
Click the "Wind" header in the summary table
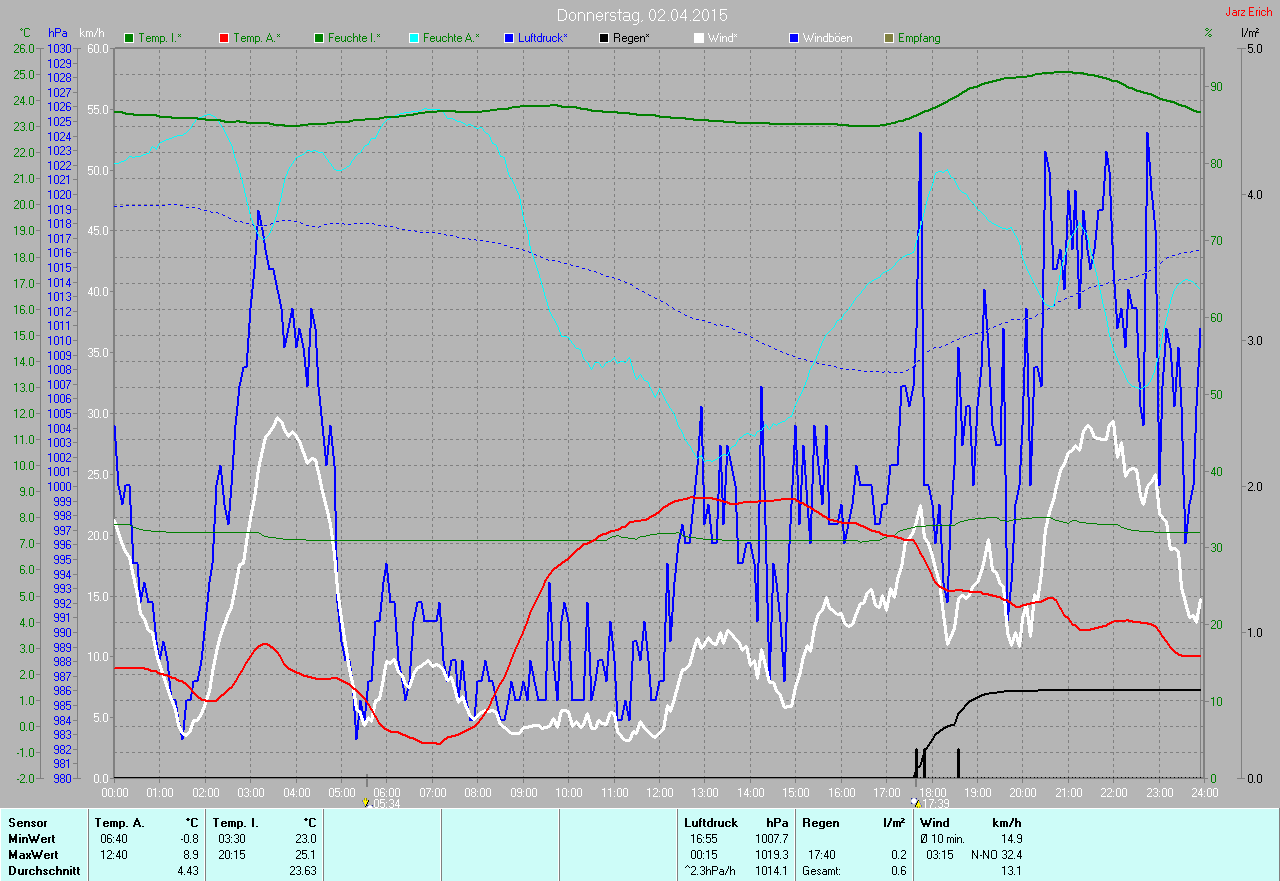tap(934, 823)
